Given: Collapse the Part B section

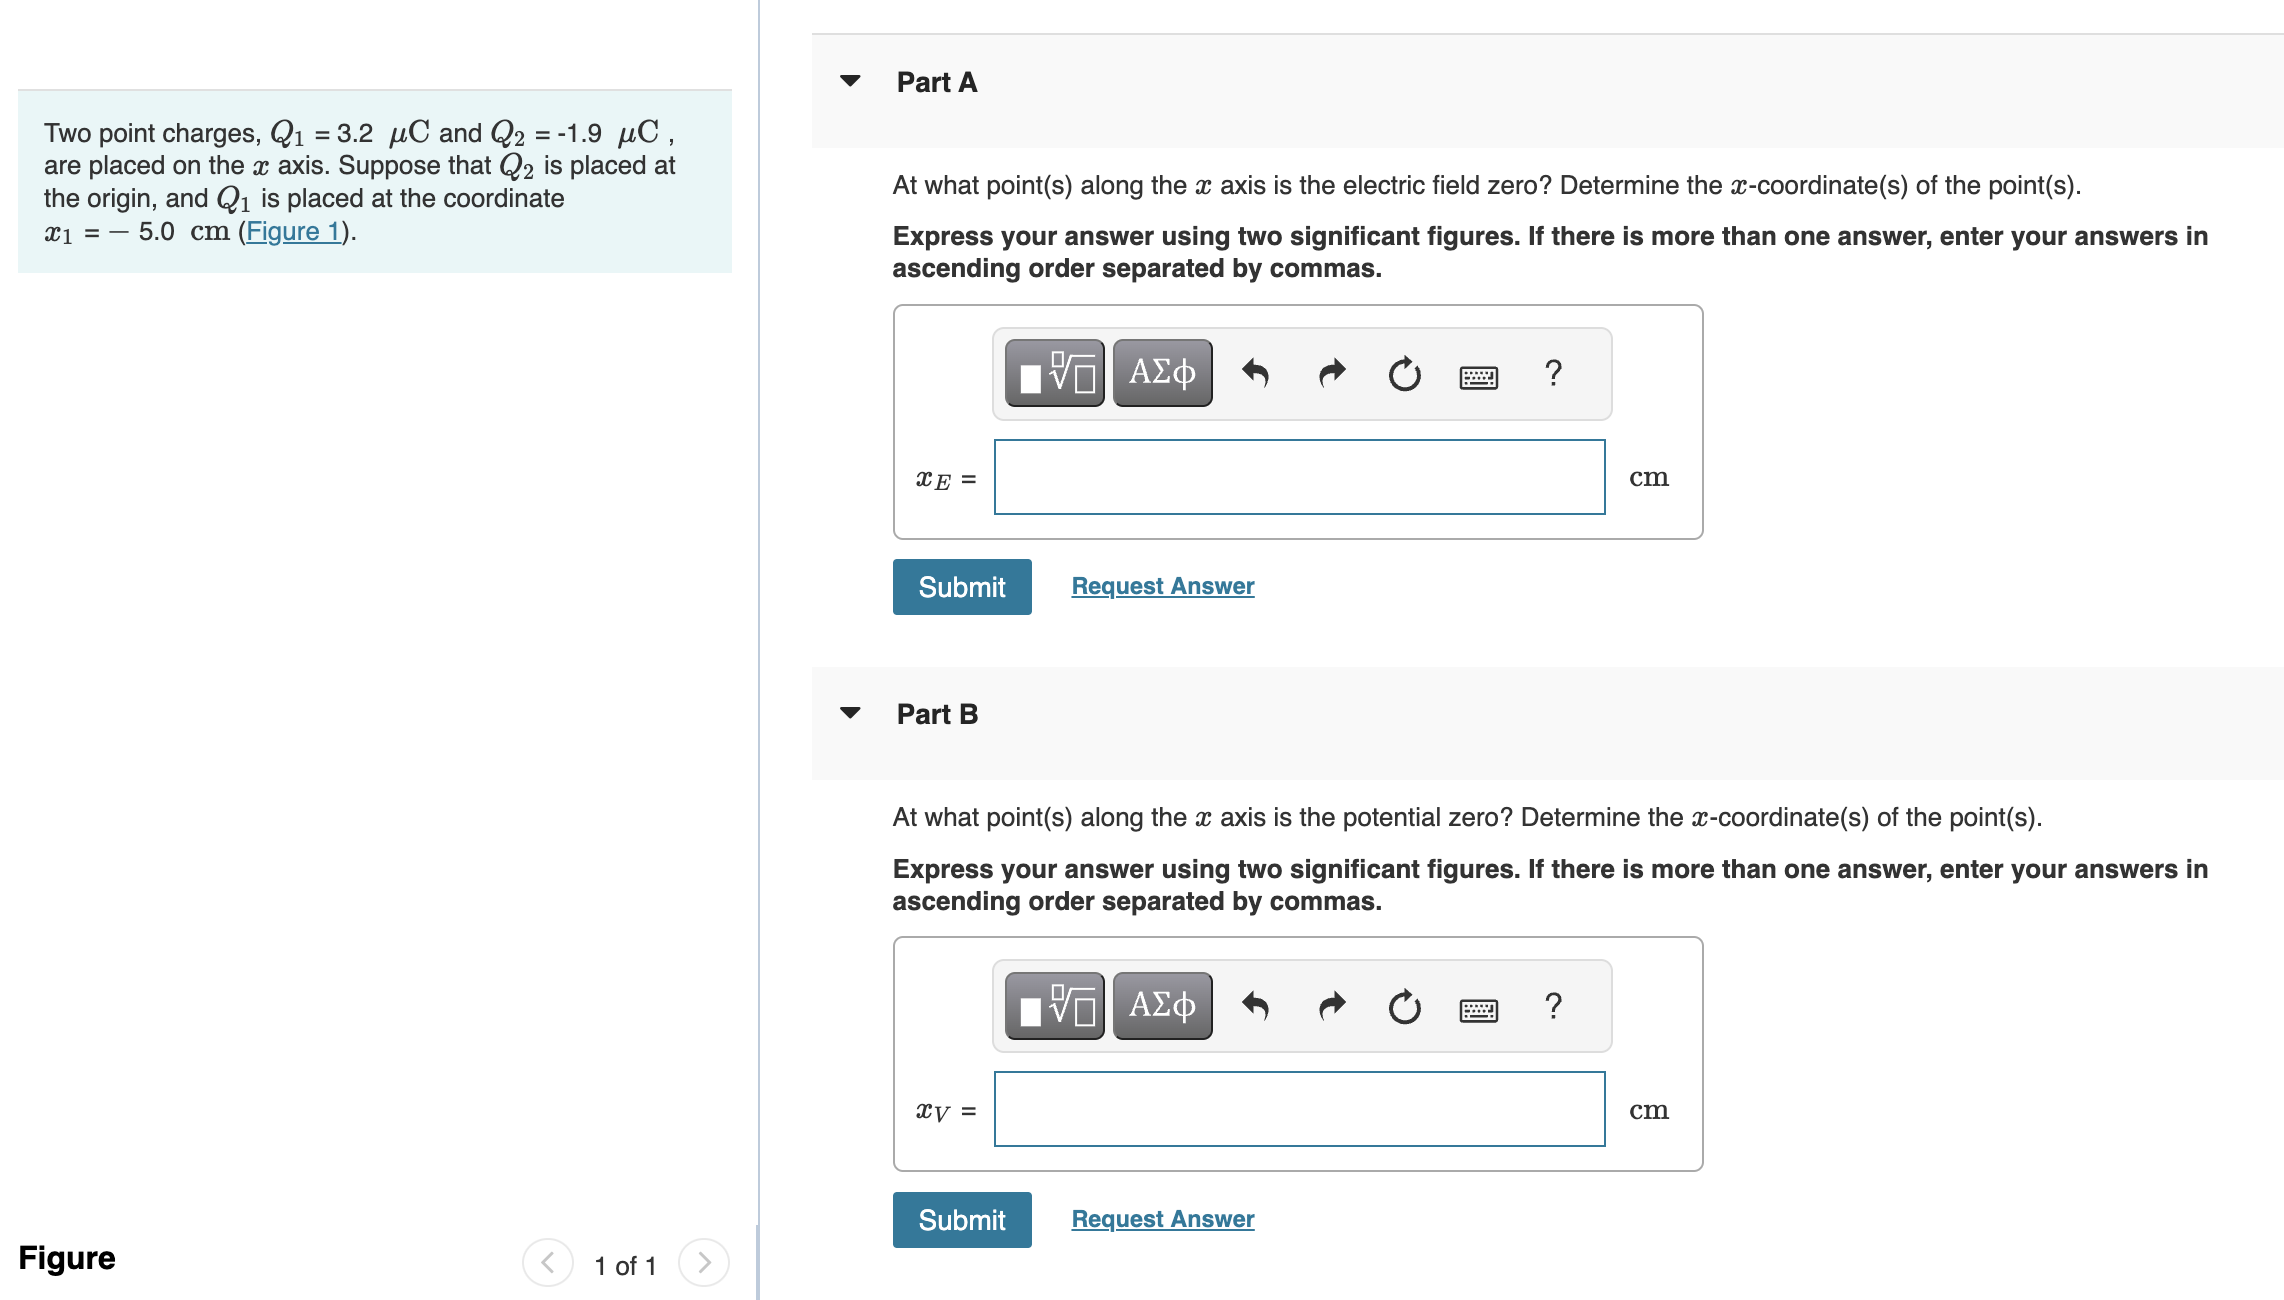Looking at the screenshot, I should point(849,713).
